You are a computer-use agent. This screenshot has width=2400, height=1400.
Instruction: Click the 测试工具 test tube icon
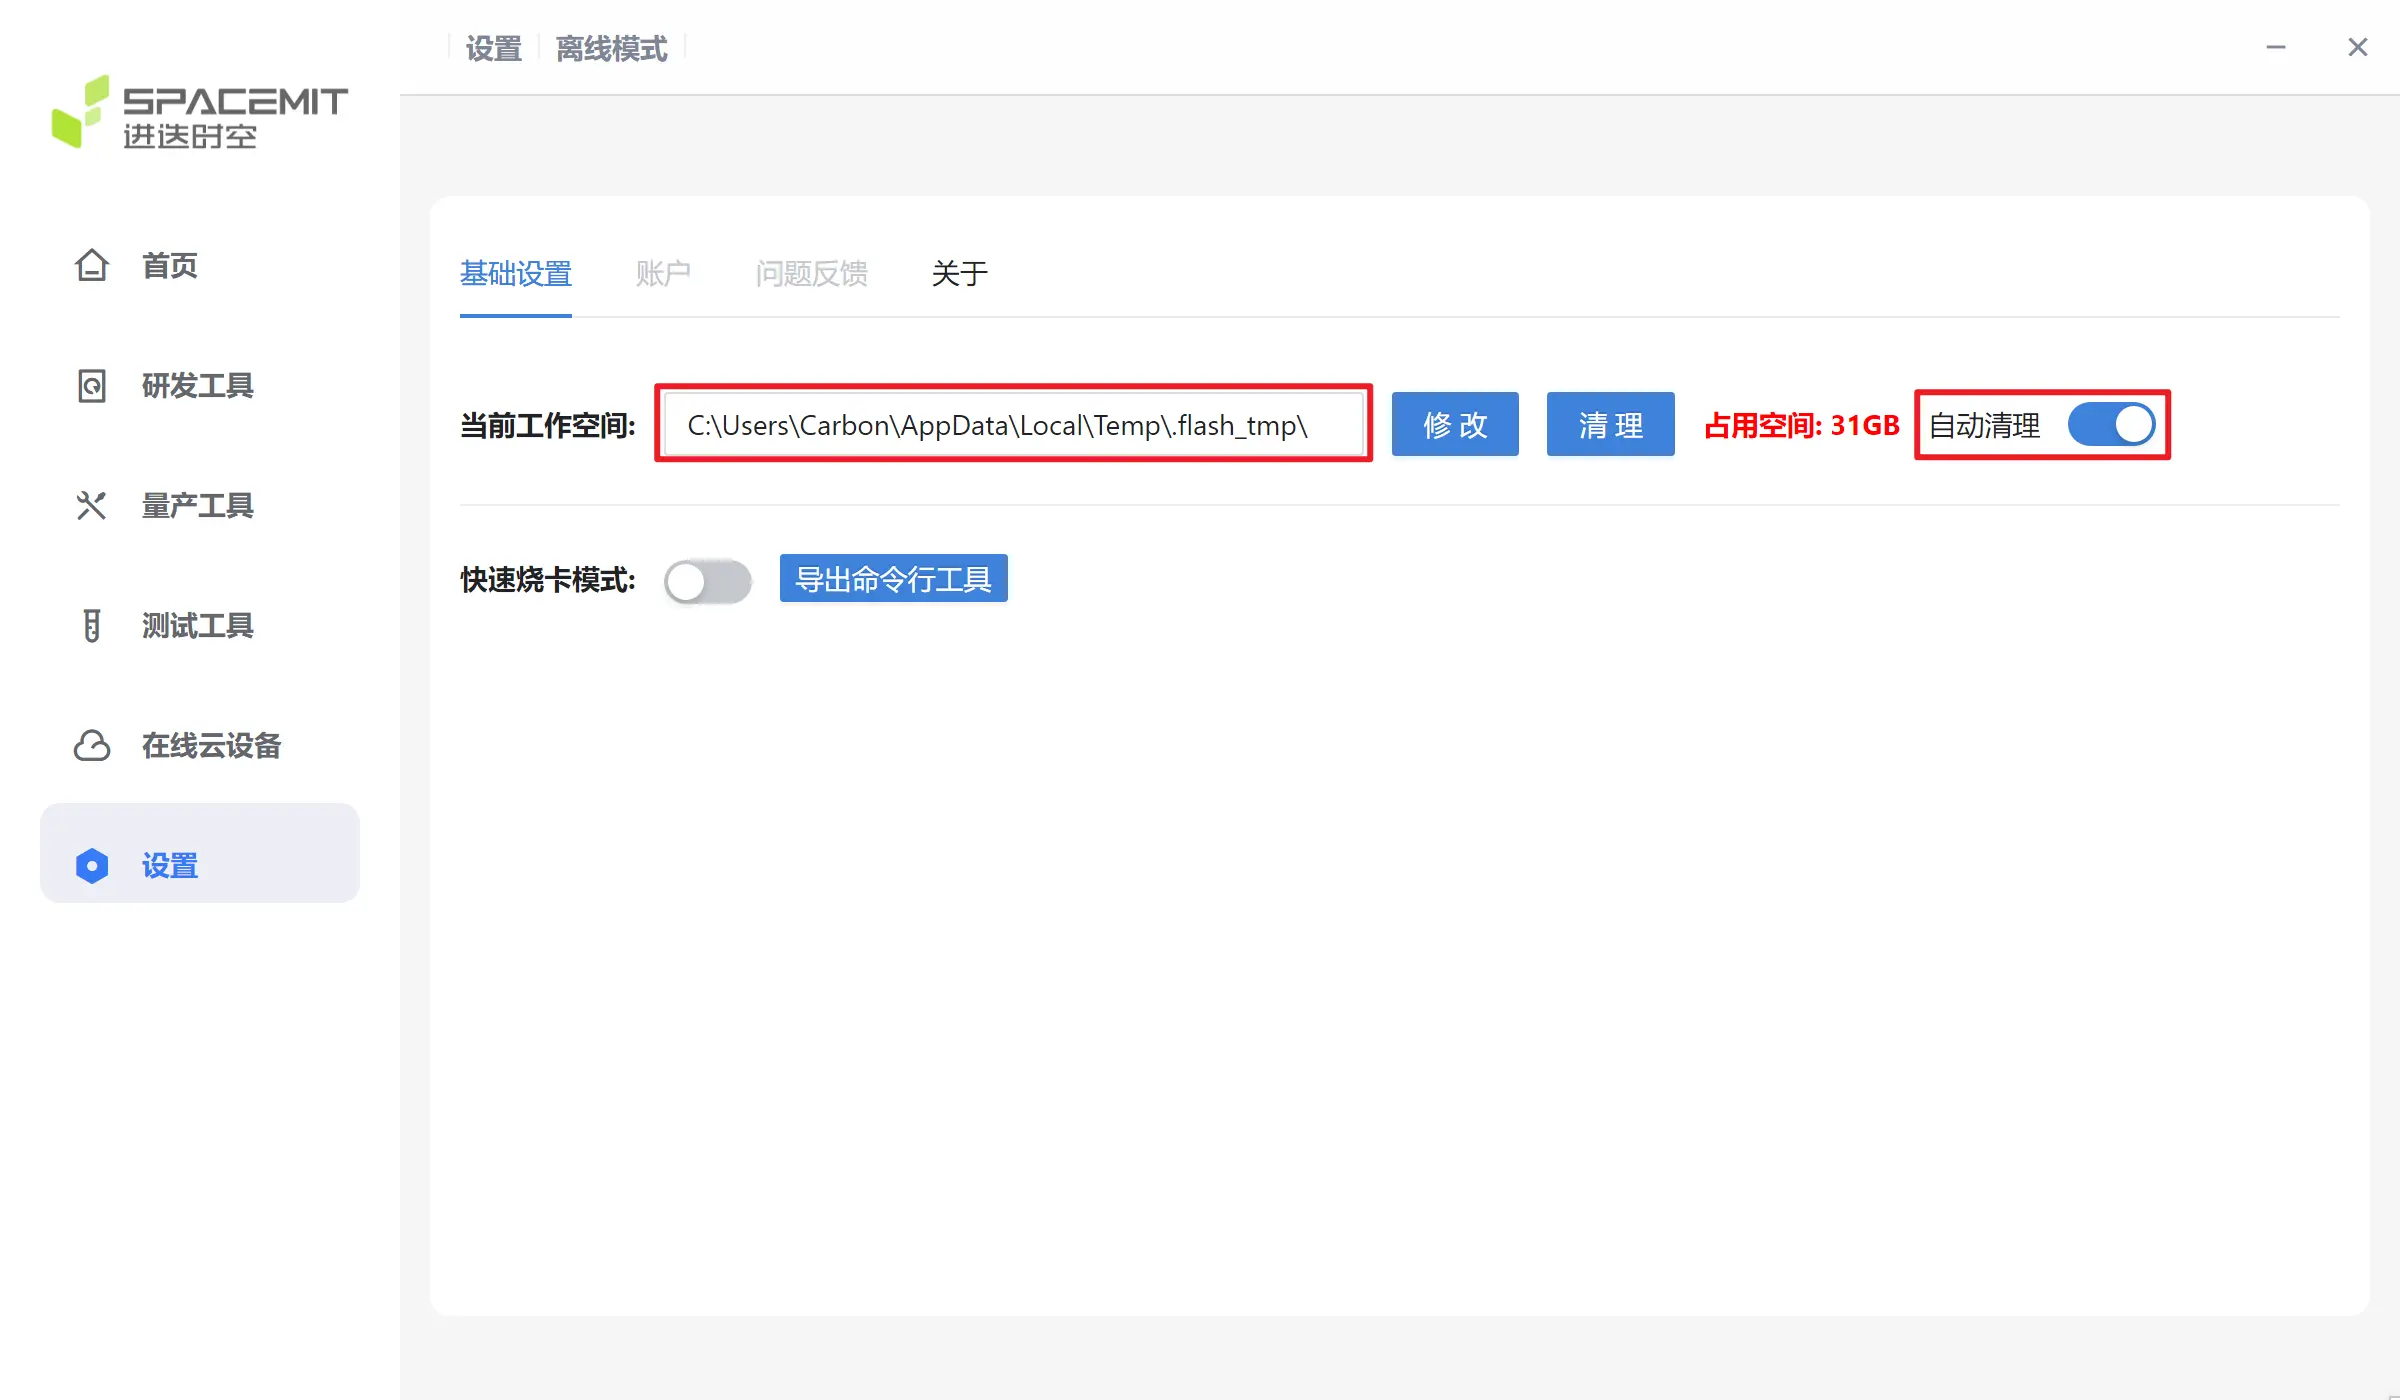click(92, 625)
